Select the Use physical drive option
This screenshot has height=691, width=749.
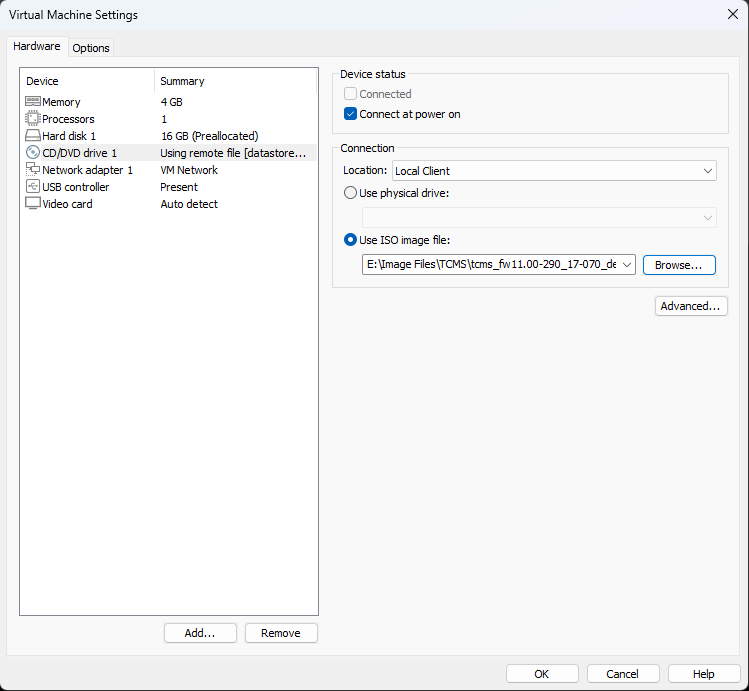351,193
